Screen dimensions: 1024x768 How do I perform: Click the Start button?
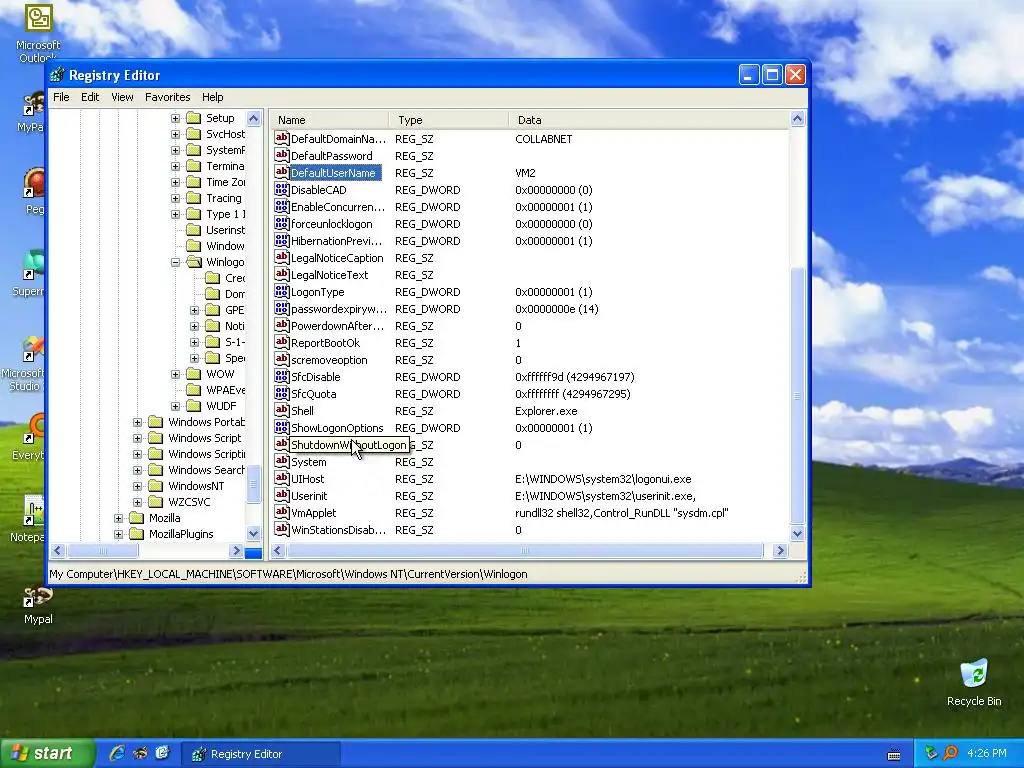point(46,753)
